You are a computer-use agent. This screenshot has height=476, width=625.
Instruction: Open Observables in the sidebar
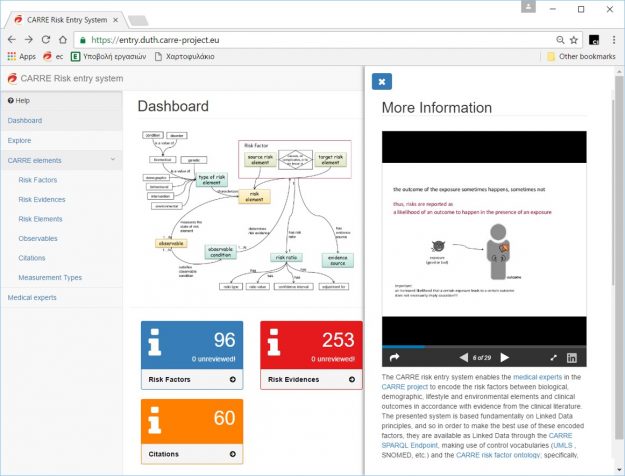point(37,238)
